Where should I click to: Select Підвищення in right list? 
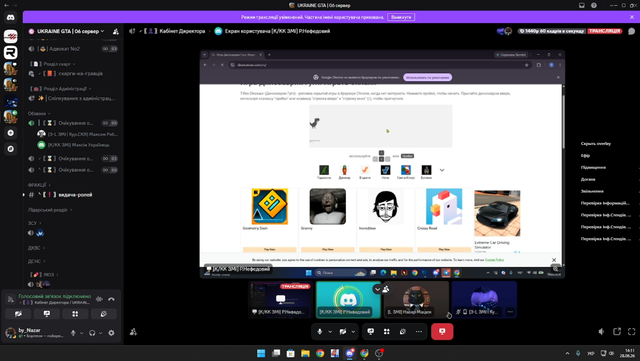[593, 167]
